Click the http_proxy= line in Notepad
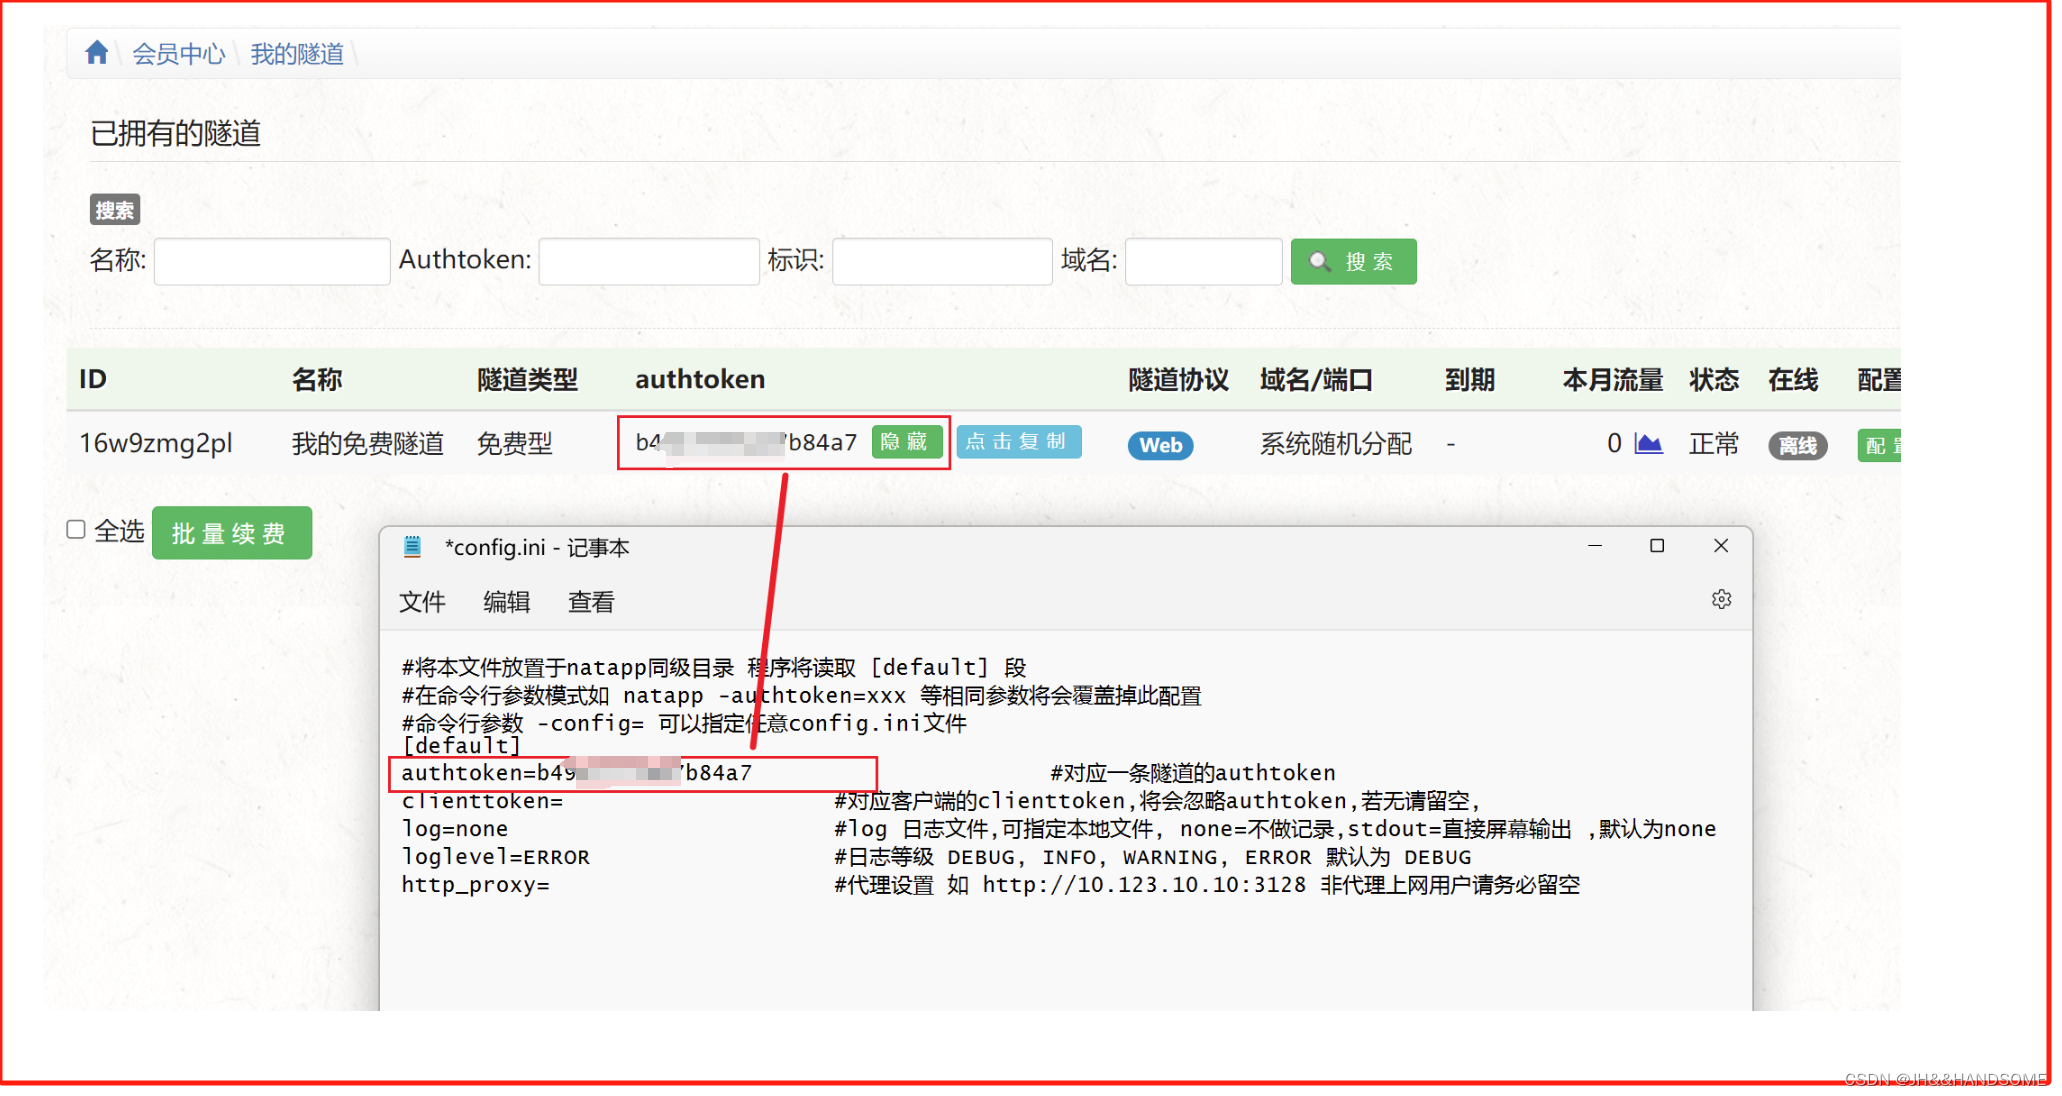 click(475, 885)
